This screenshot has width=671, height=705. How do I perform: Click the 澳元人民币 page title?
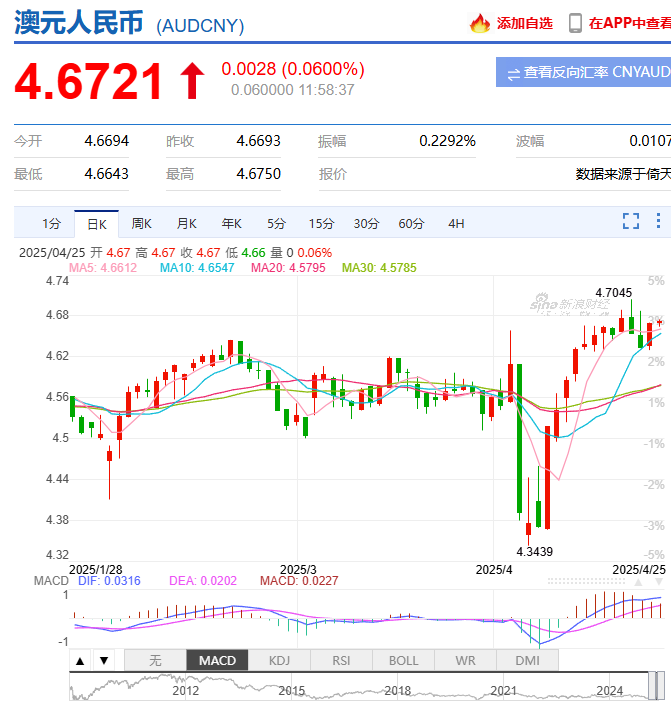(79, 22)
